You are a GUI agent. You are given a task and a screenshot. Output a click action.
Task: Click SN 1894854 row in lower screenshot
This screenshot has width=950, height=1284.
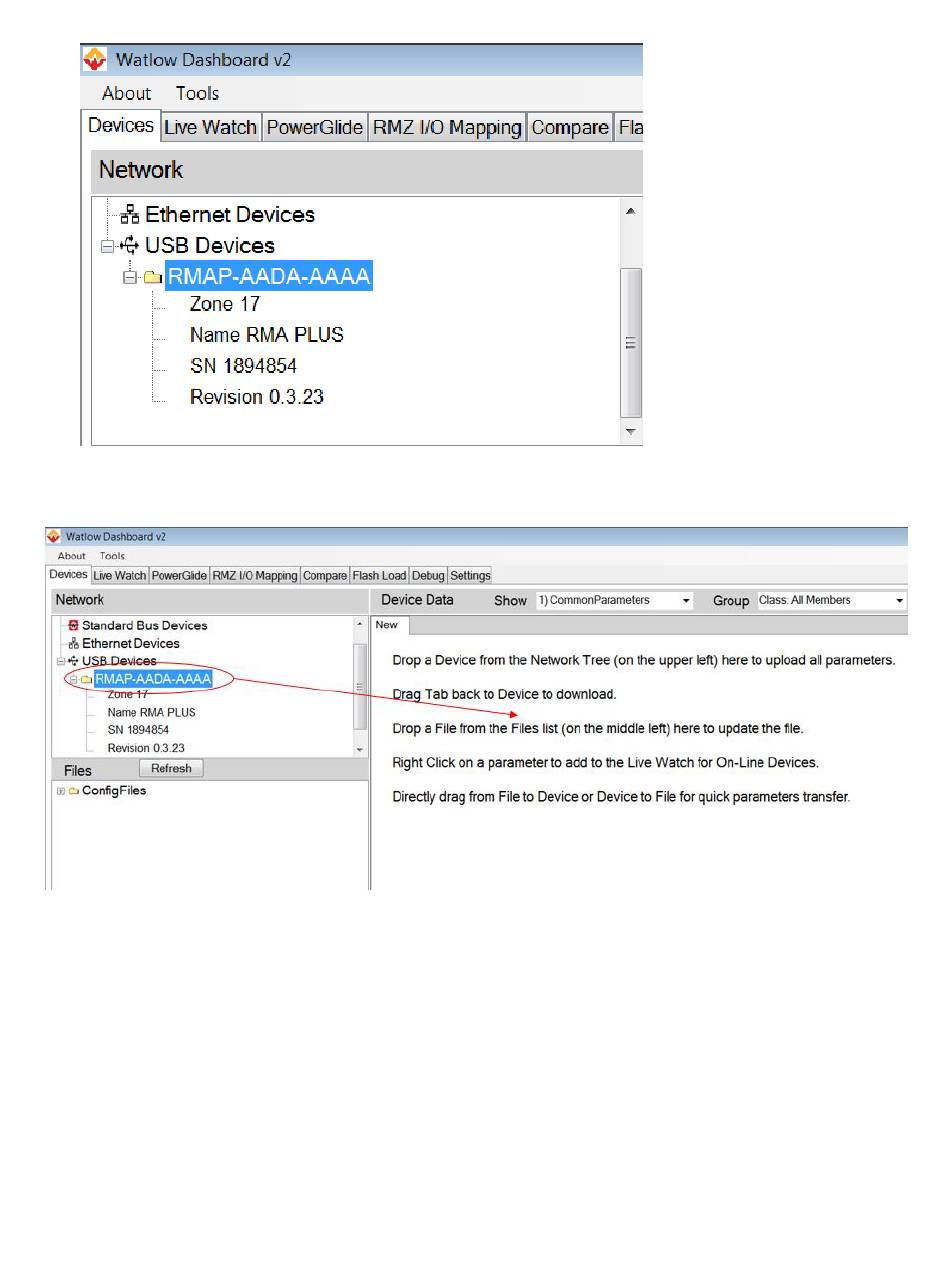point(138,730)
